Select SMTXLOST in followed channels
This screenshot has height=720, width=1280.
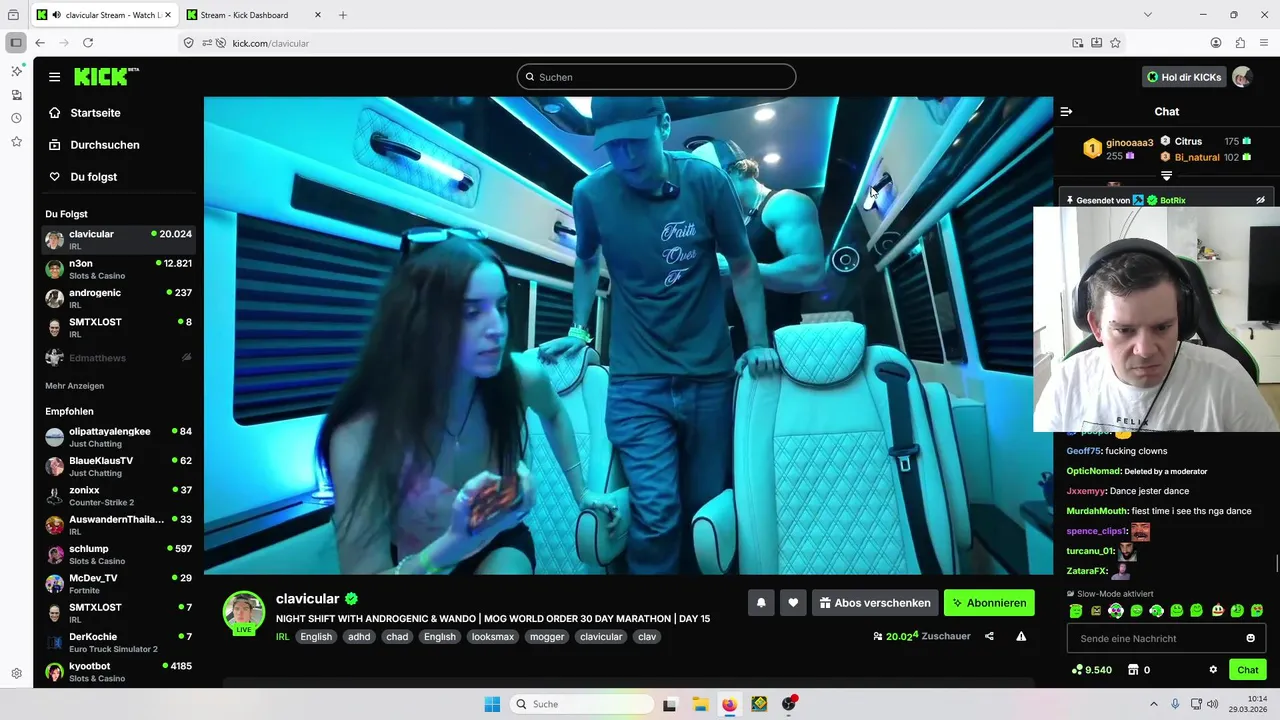coord(119,328)
